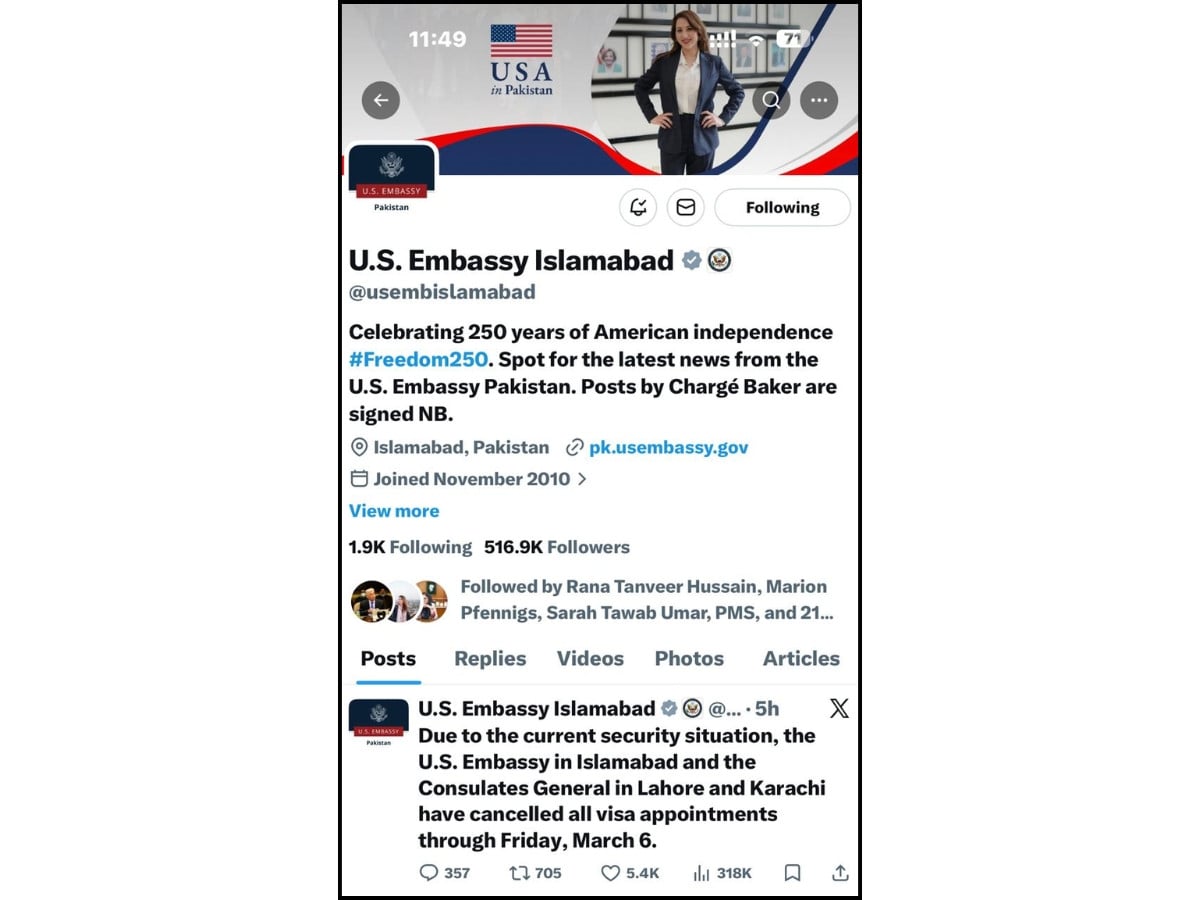
Task: Toggle post notifications bell icon
Action: [638, 208]
